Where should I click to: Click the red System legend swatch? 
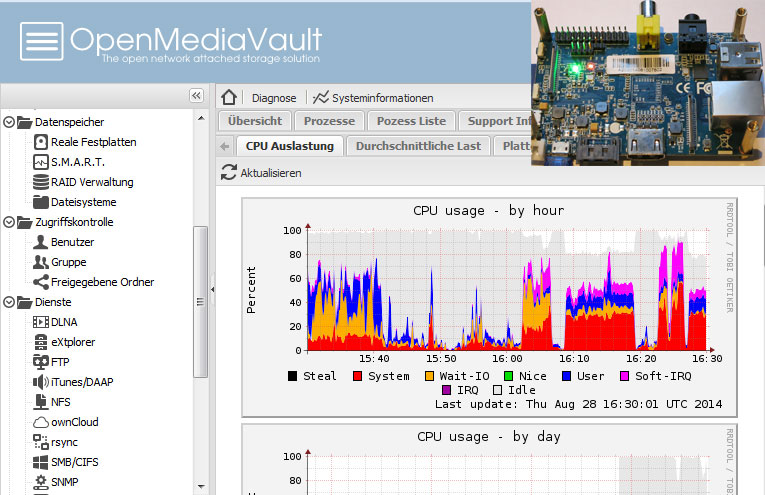pyautogui.click(x=358, y=376)
